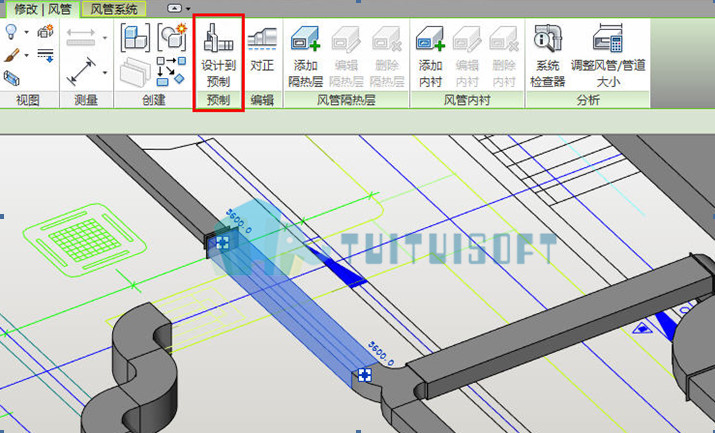Click the greyed 删除隔热层 button
This screenshot has height=433, width=715.
(x=387, y=57)
